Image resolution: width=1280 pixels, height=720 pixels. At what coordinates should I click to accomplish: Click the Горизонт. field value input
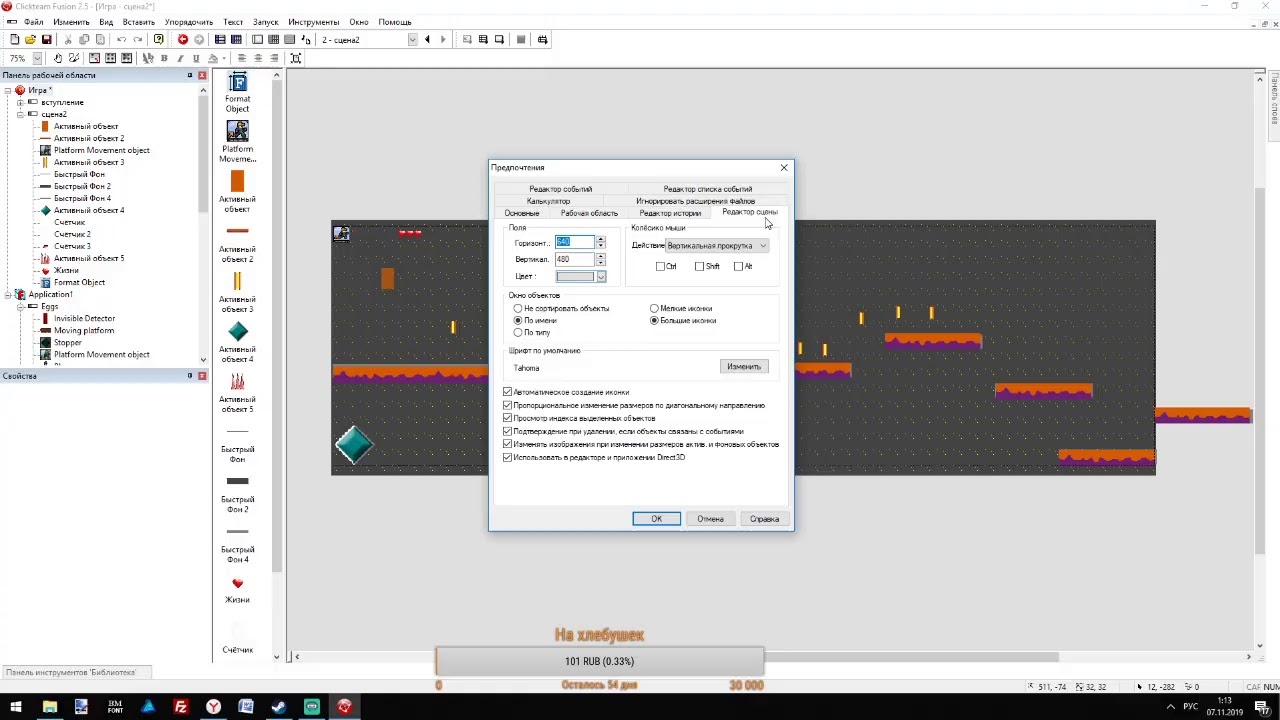(x=575, y=243)
